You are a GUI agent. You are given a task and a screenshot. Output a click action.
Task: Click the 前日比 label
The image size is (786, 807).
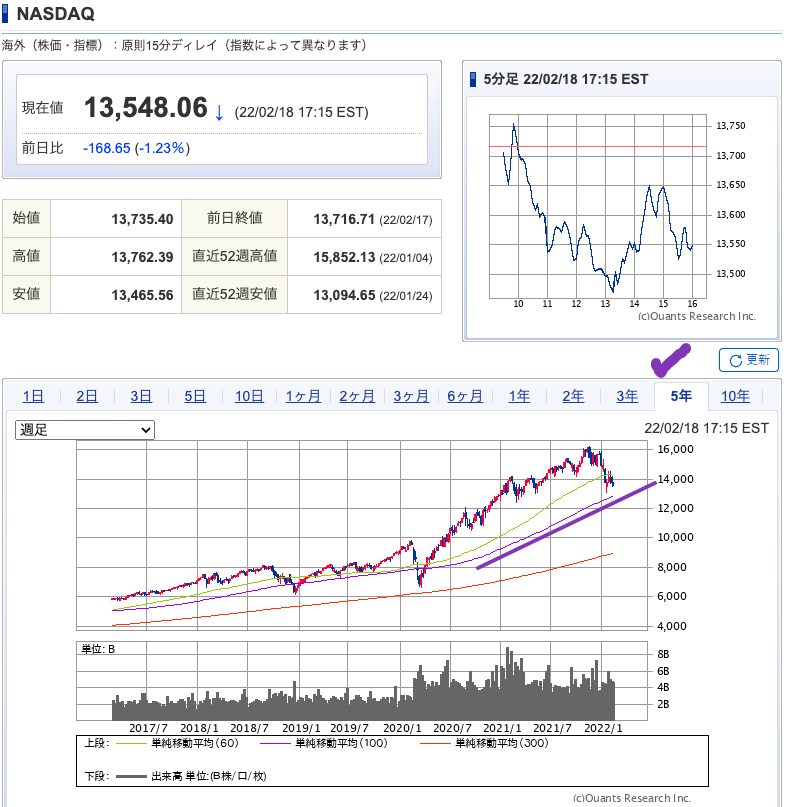pyautogui.click(x=42, y=148)
